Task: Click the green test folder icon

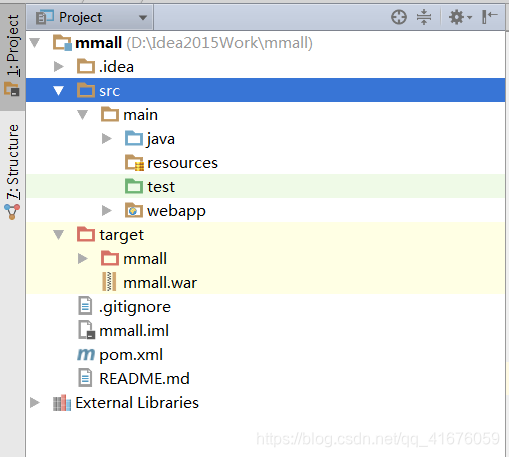Action: pos(134,186)
